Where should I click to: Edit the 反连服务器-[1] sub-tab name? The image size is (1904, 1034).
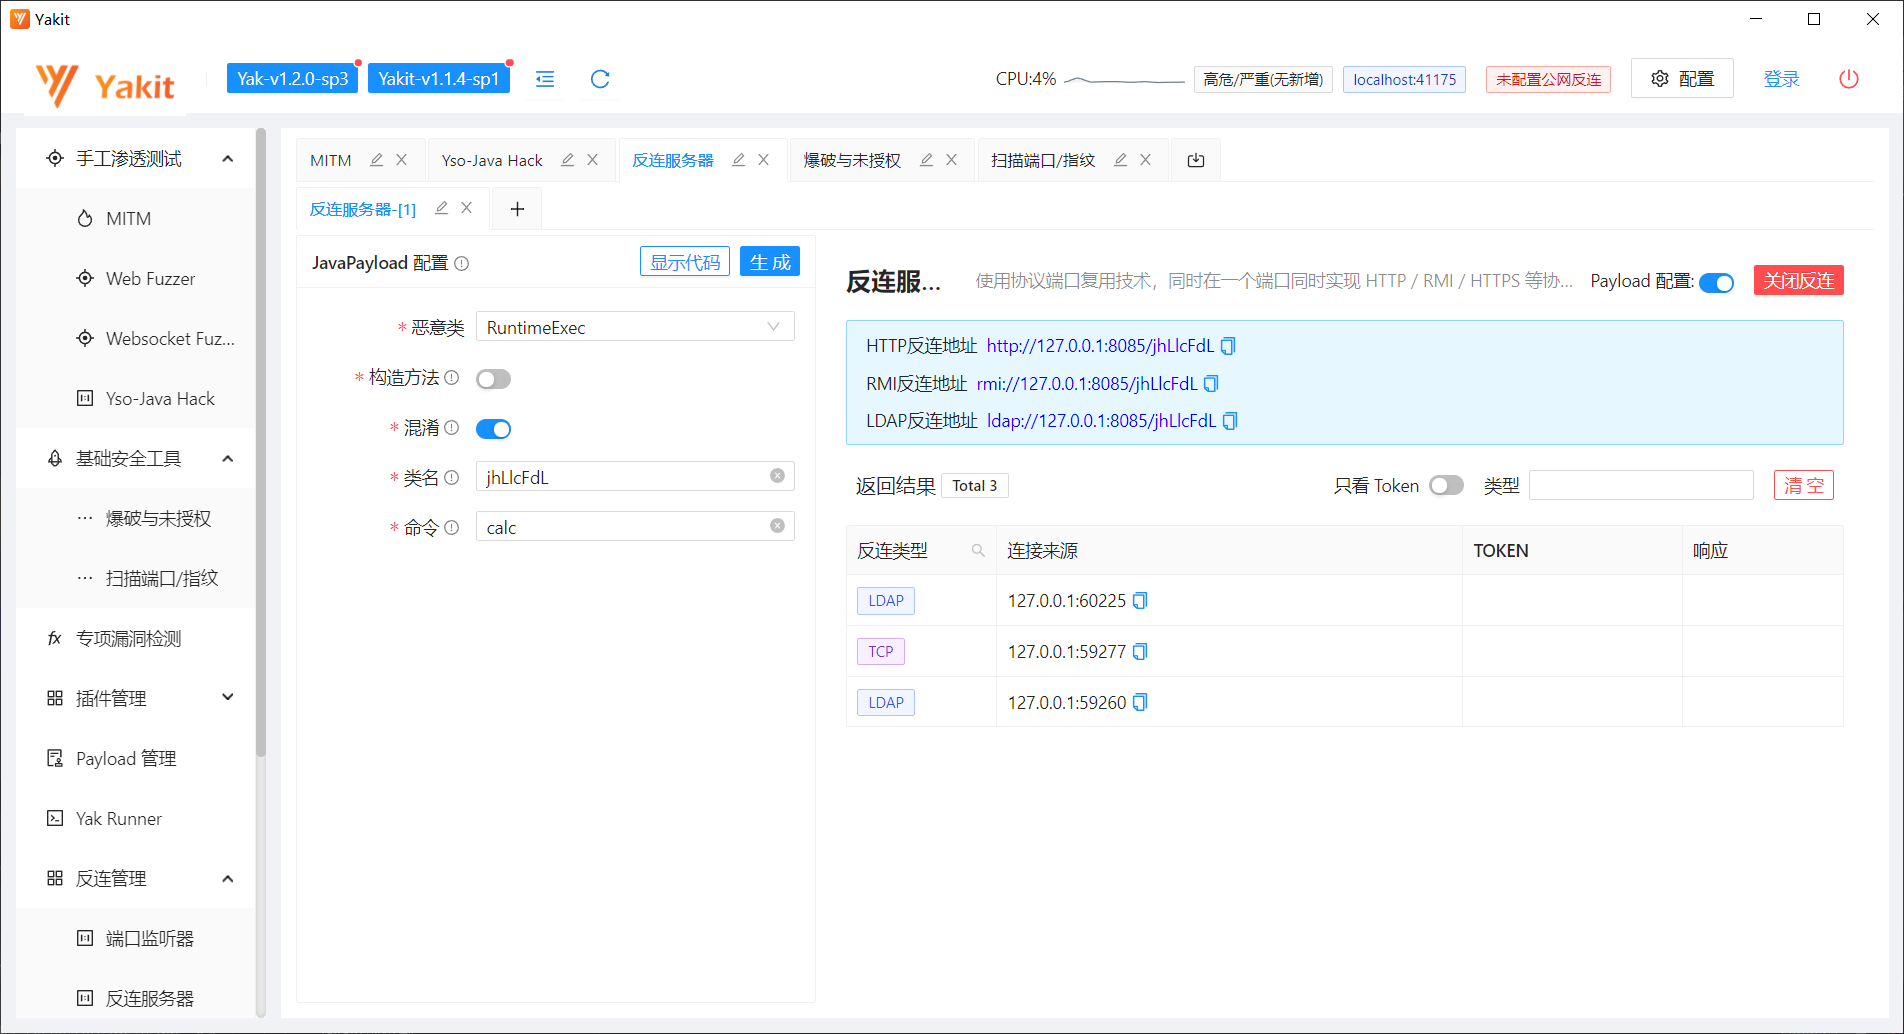(x=441, y=208)
